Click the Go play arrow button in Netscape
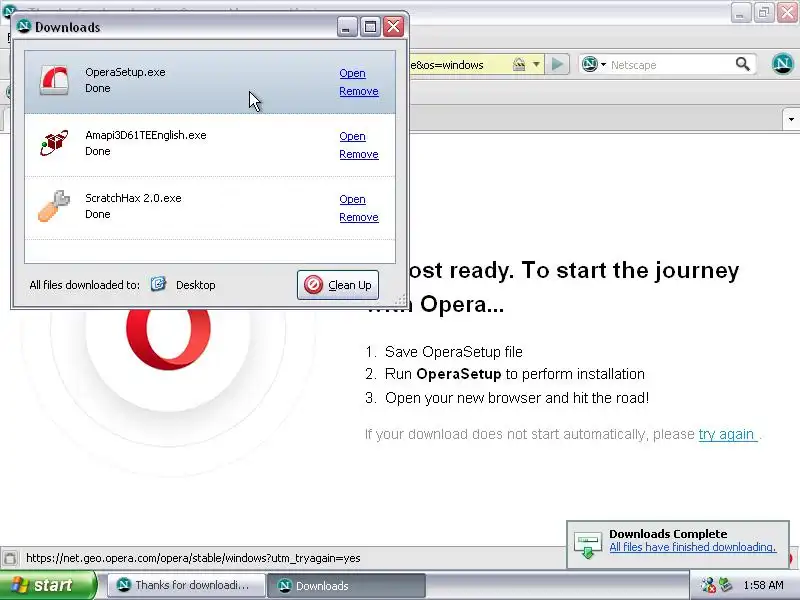 [557, 64]
